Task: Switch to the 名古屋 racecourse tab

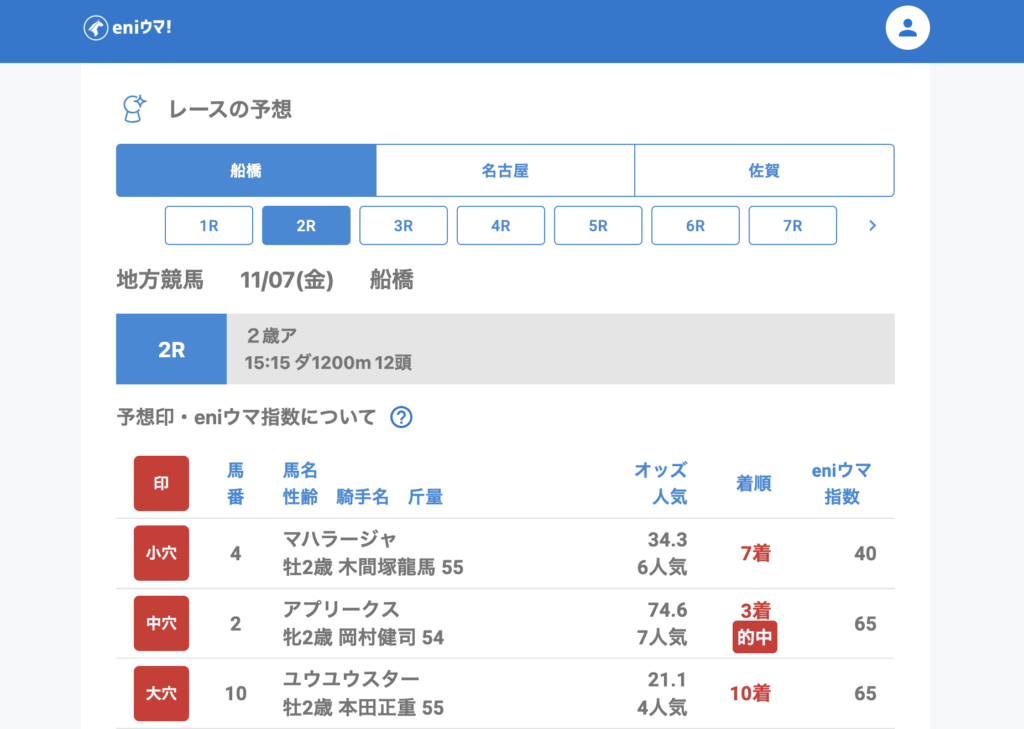Action: tap(505, 171)
